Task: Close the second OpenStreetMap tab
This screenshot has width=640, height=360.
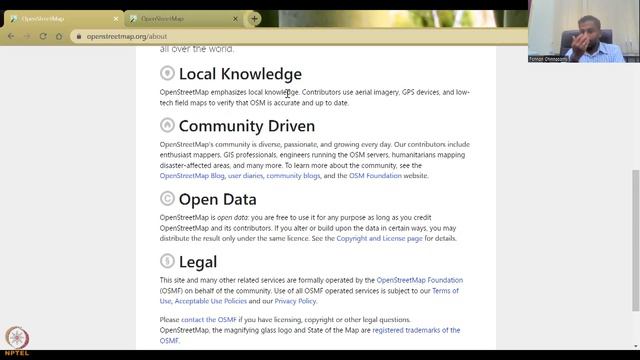Action: point(235,19)
